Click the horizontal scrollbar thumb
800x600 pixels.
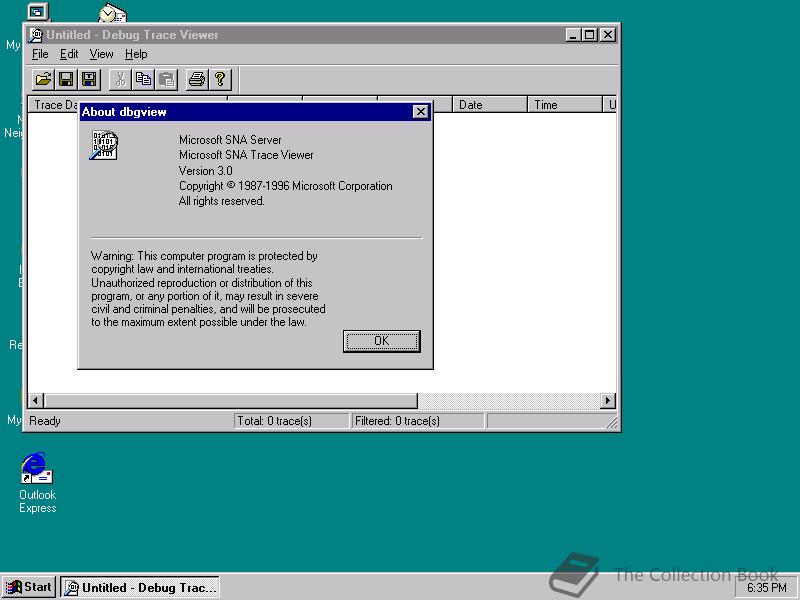point(231,401)
